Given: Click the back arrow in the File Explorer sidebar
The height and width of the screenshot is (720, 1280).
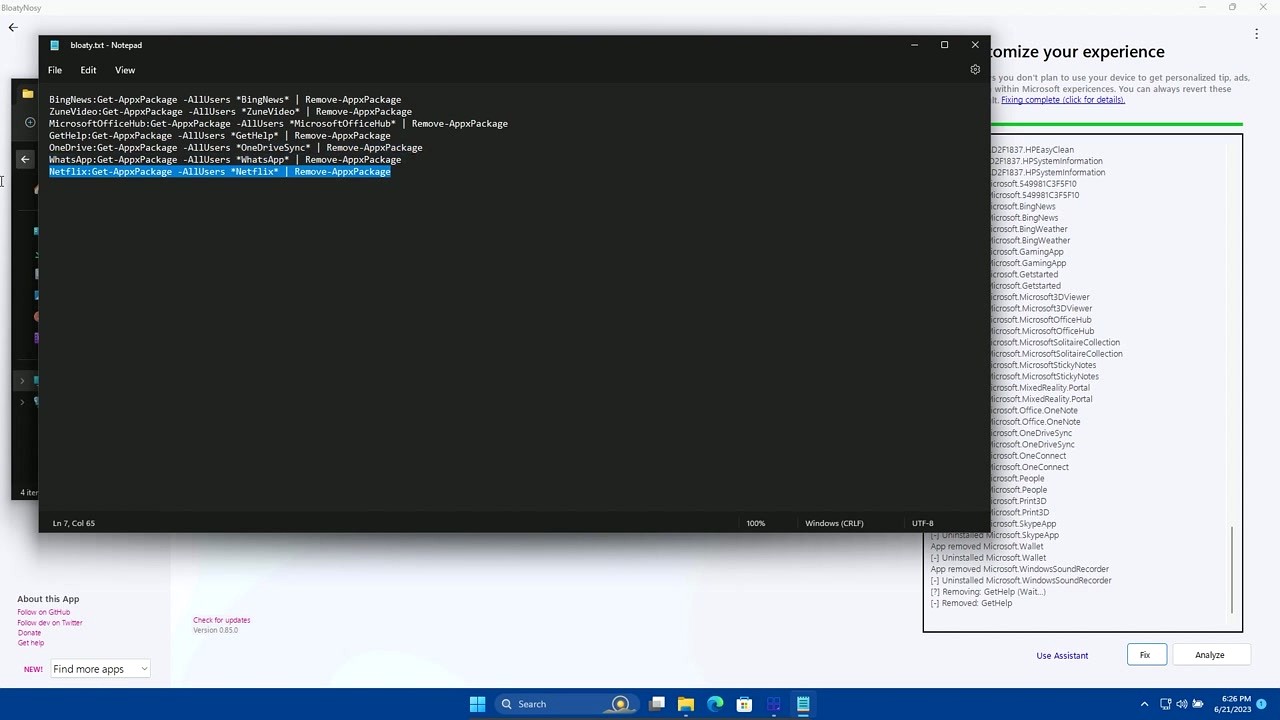Looking at the screenshot, I should 24,158.
